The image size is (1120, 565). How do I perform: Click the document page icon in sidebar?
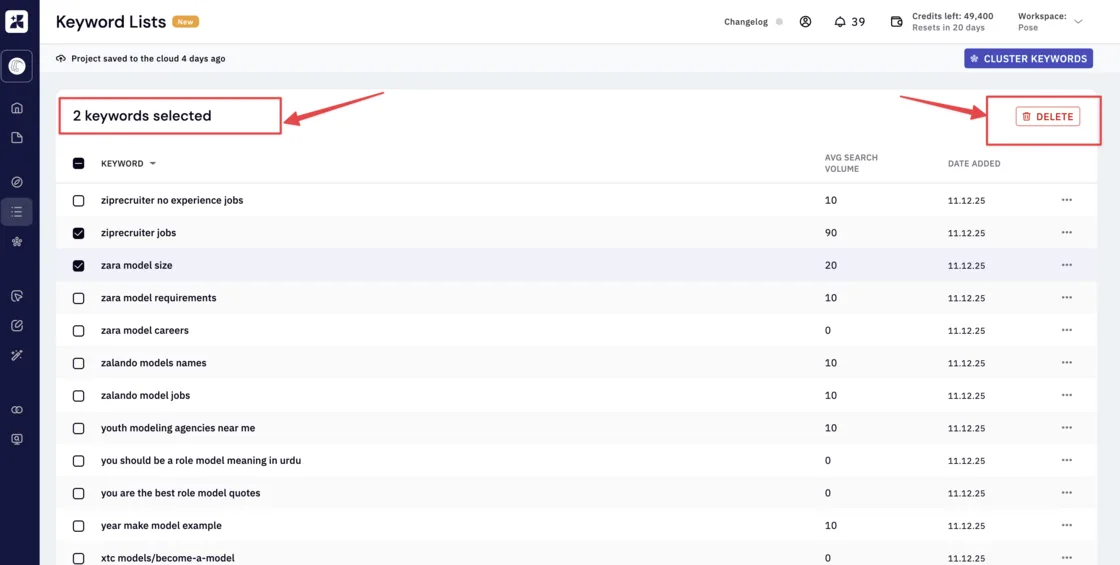(x=17, y=138)
